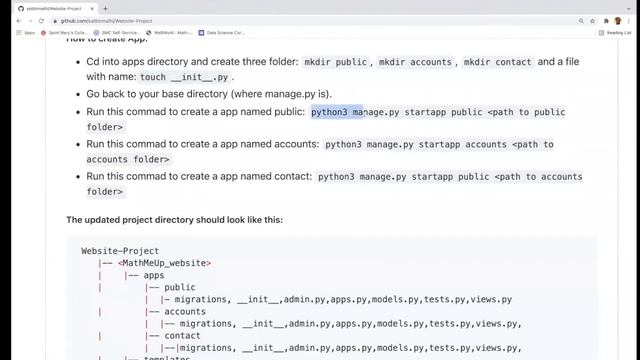Reload the page with the refresh icon
Image resolution: width=640 pixels, height=360 pixels.
coord(41,21)
